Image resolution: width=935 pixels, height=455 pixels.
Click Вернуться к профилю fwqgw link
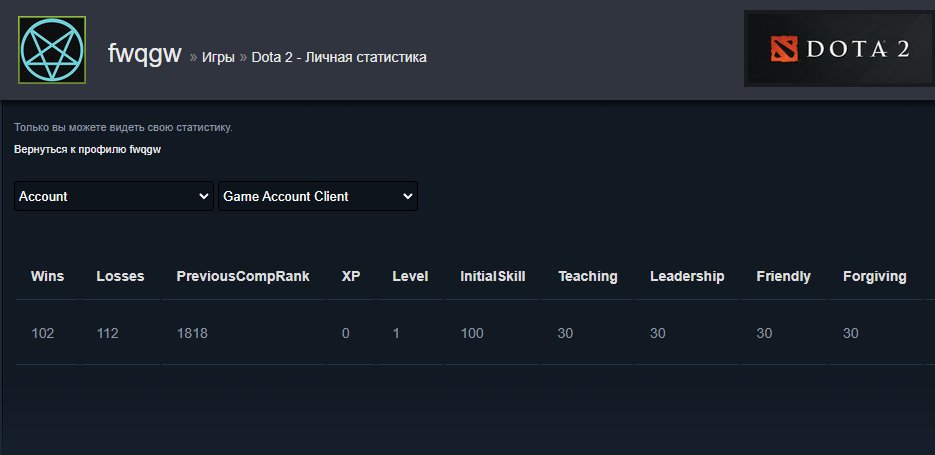[87, 150]
